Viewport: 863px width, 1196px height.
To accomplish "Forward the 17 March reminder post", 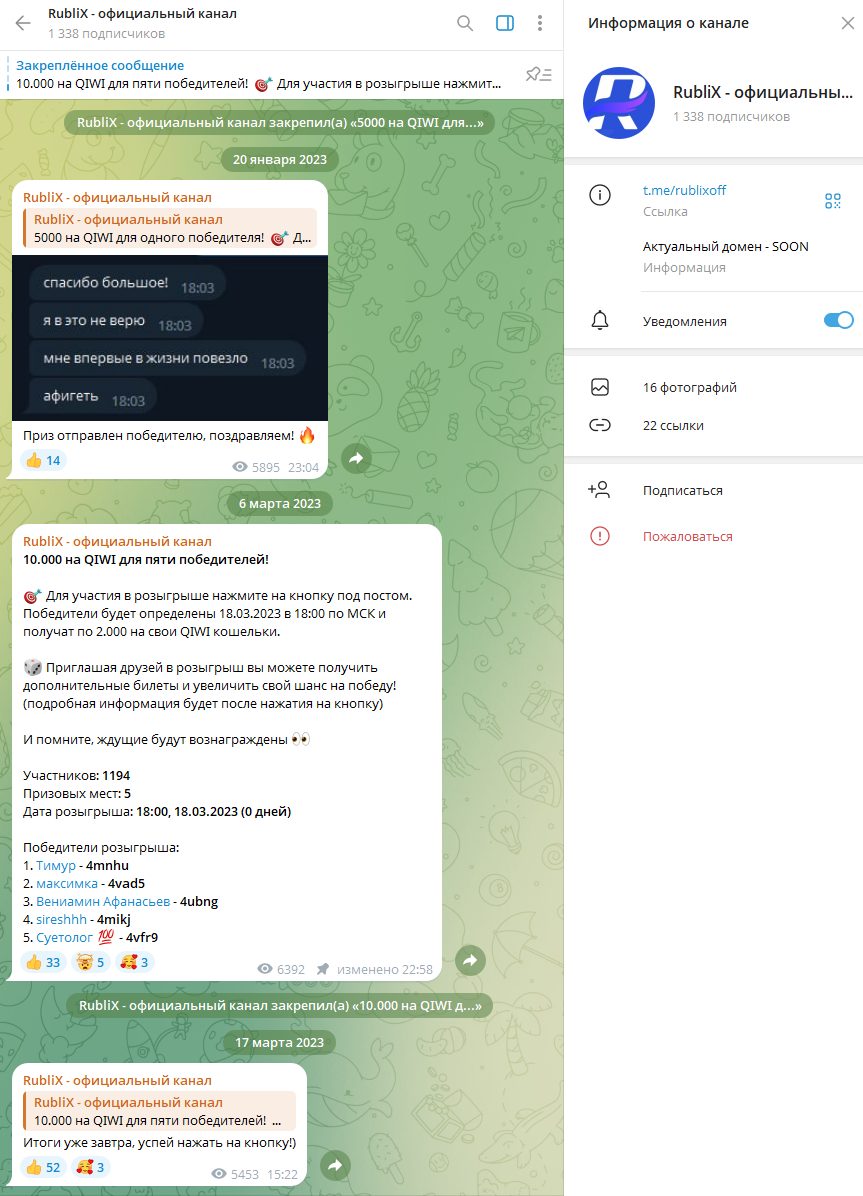I will tap(335, 1165).
